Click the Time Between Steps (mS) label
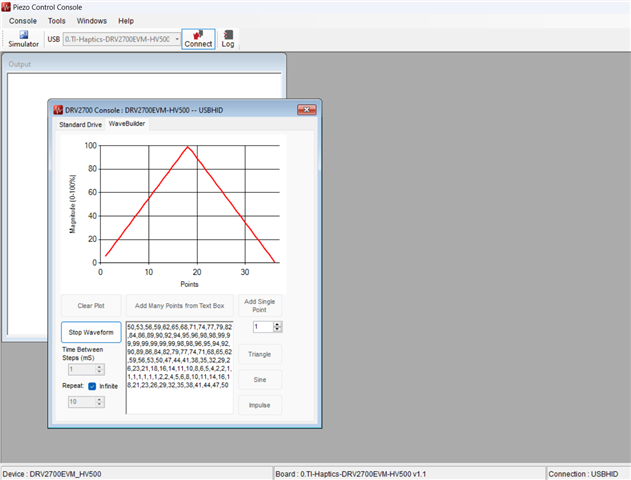 coord(82,354)
